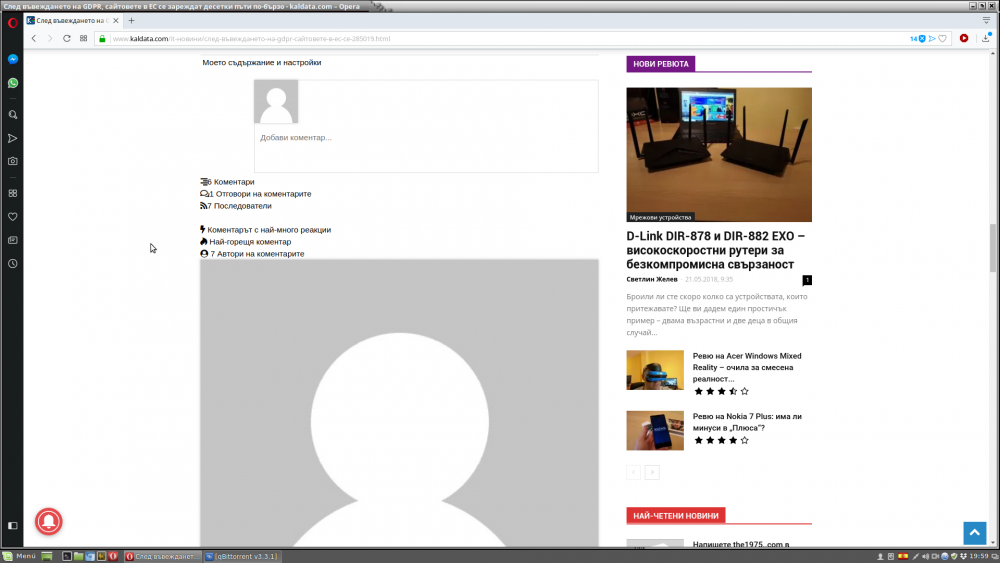Open My Flow from the sidebar
The height and width of the screenshot is (563, 1000).
pyautogui.click(x=13, y=138)
